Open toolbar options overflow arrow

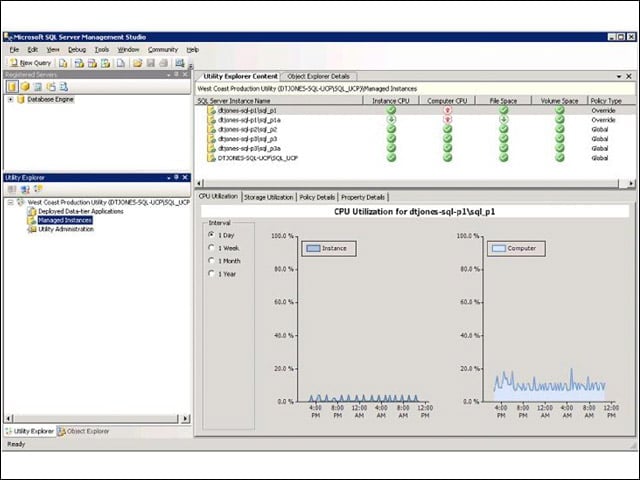[x=191, y=65]
